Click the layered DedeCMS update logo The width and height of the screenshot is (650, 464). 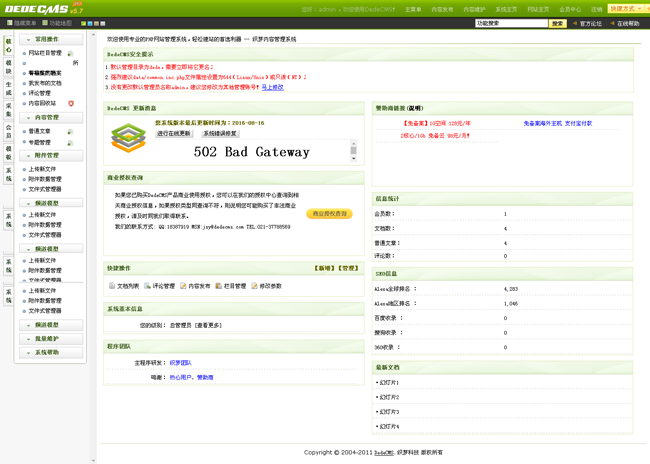[x=129, y=138]
